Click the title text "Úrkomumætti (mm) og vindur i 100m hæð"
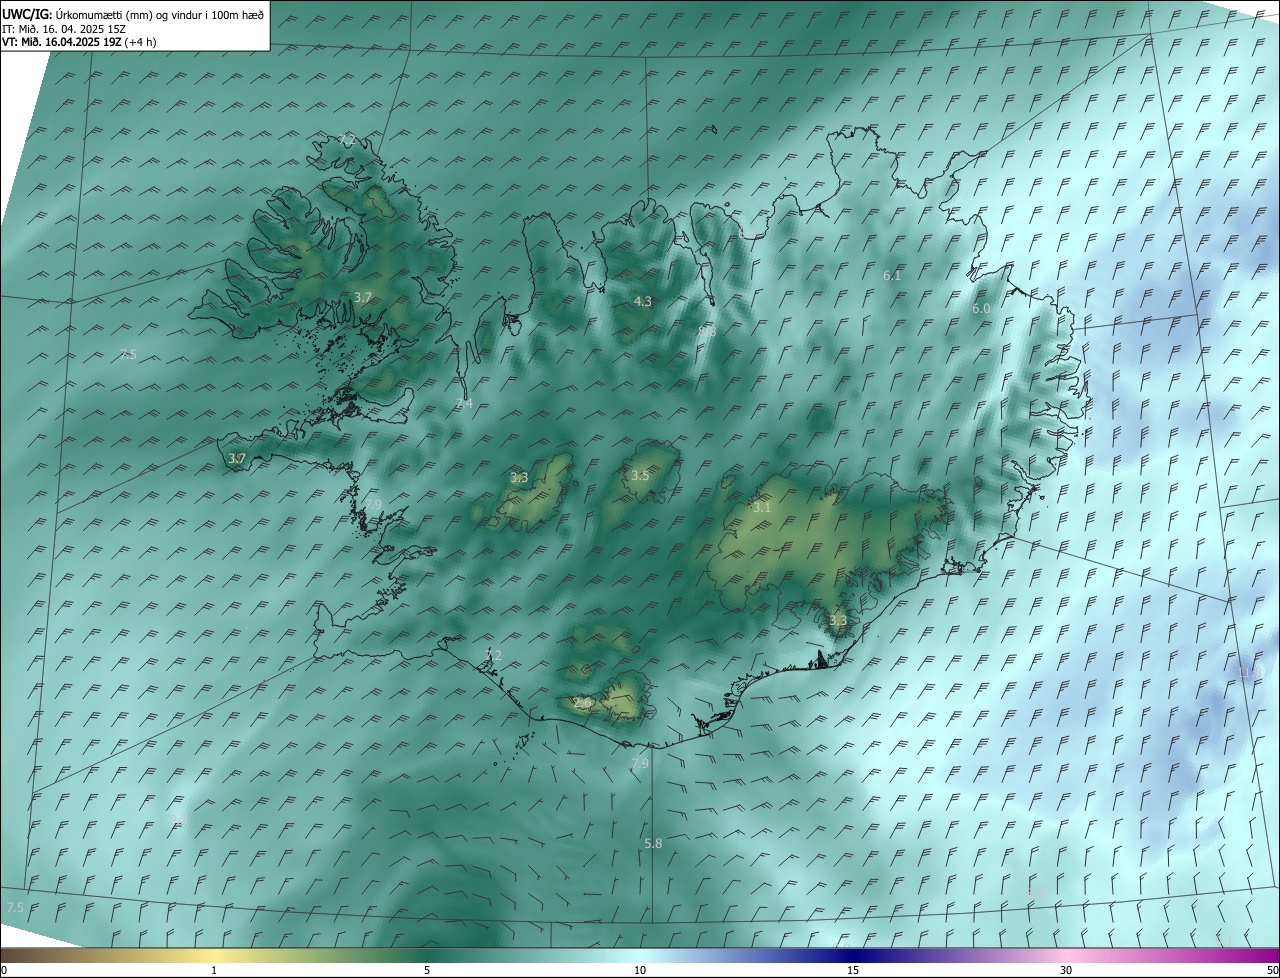The width and height of the screenshot is (1280, 978). coord(160,15)
